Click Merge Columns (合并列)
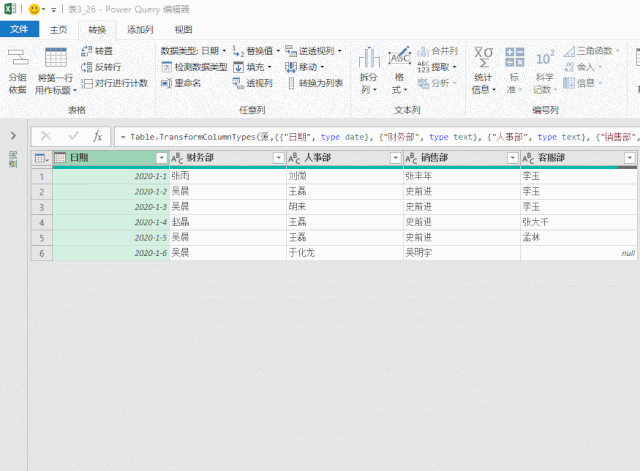 437,51
